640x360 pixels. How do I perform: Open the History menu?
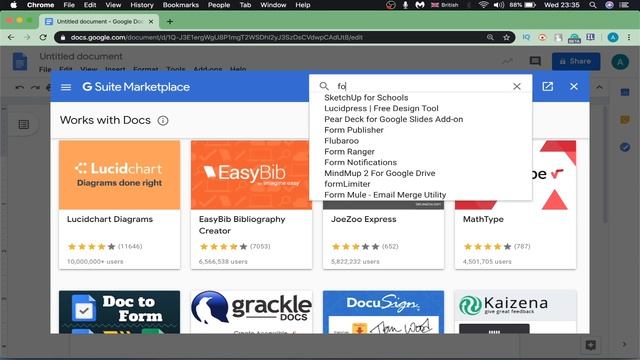[x=142, y=5]
